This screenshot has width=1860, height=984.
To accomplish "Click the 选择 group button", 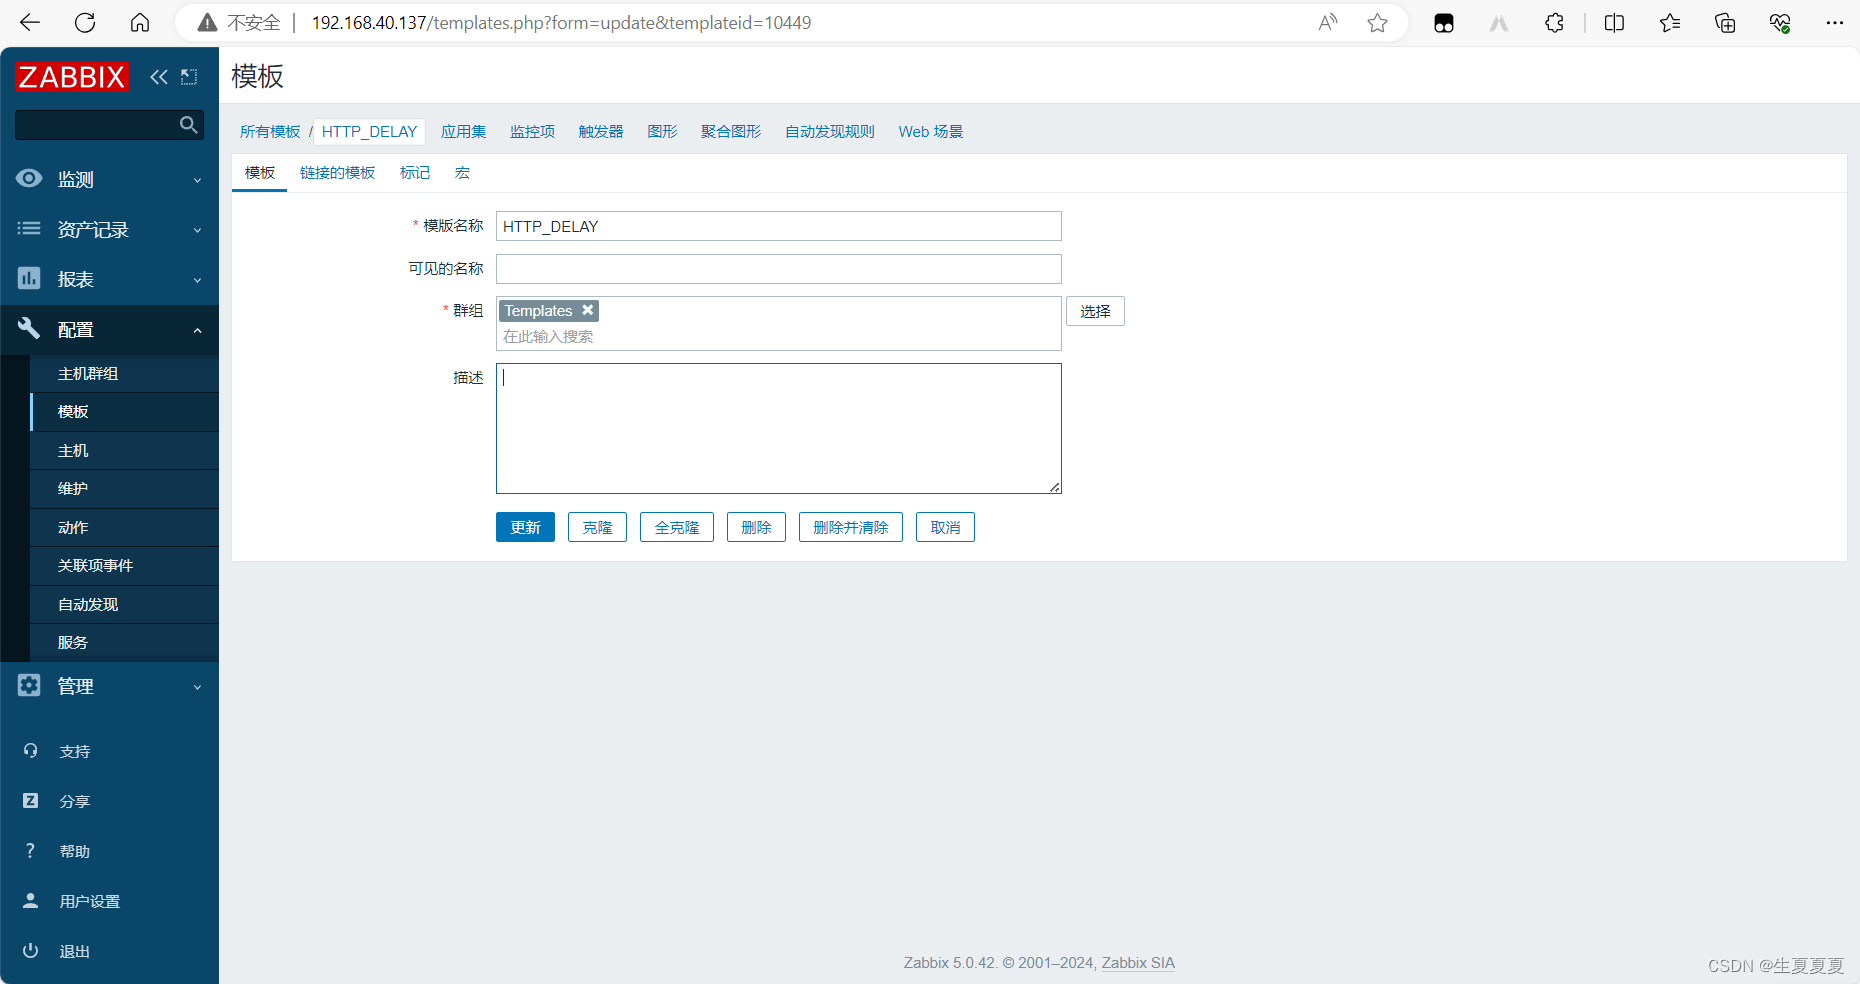I will (x=1095, y=311).
